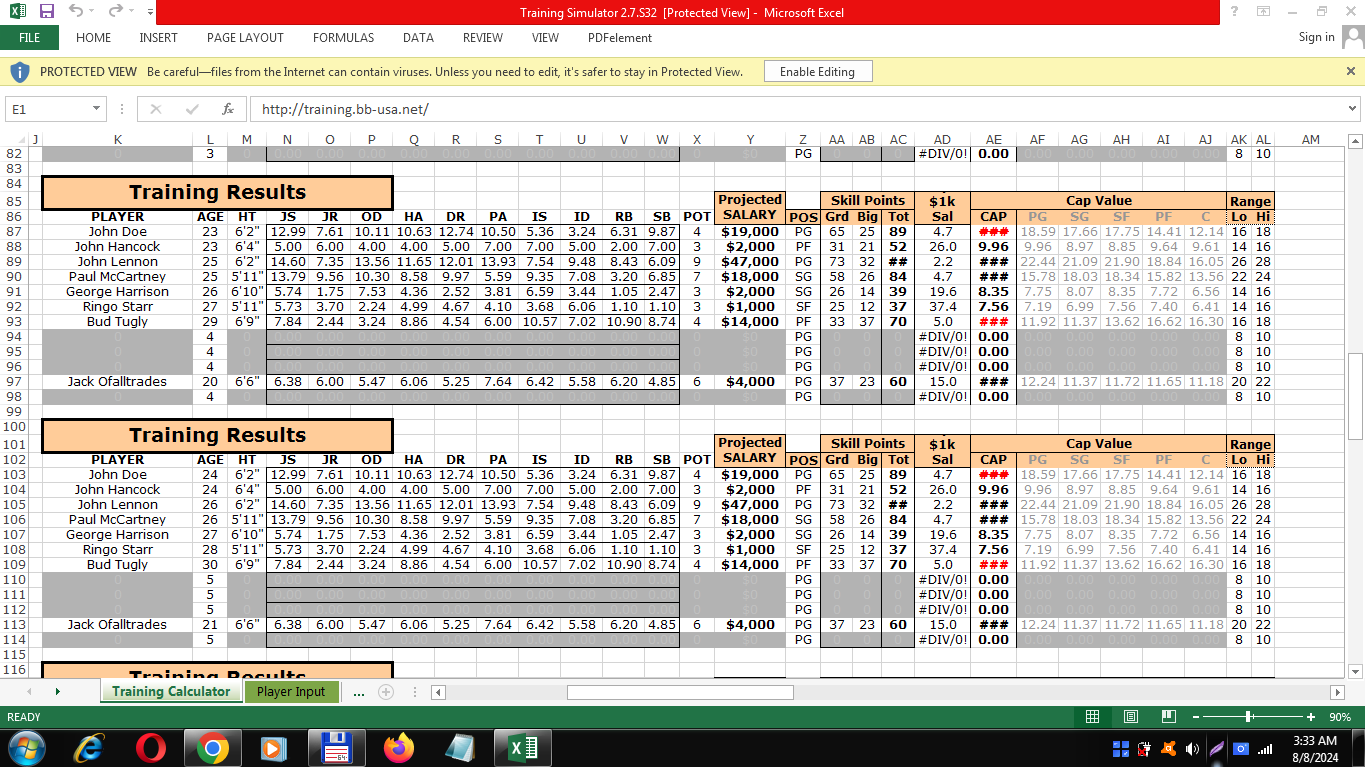Click the zoom in plus button
This screenshot has height=767, width=1365.
point(1310,717)
